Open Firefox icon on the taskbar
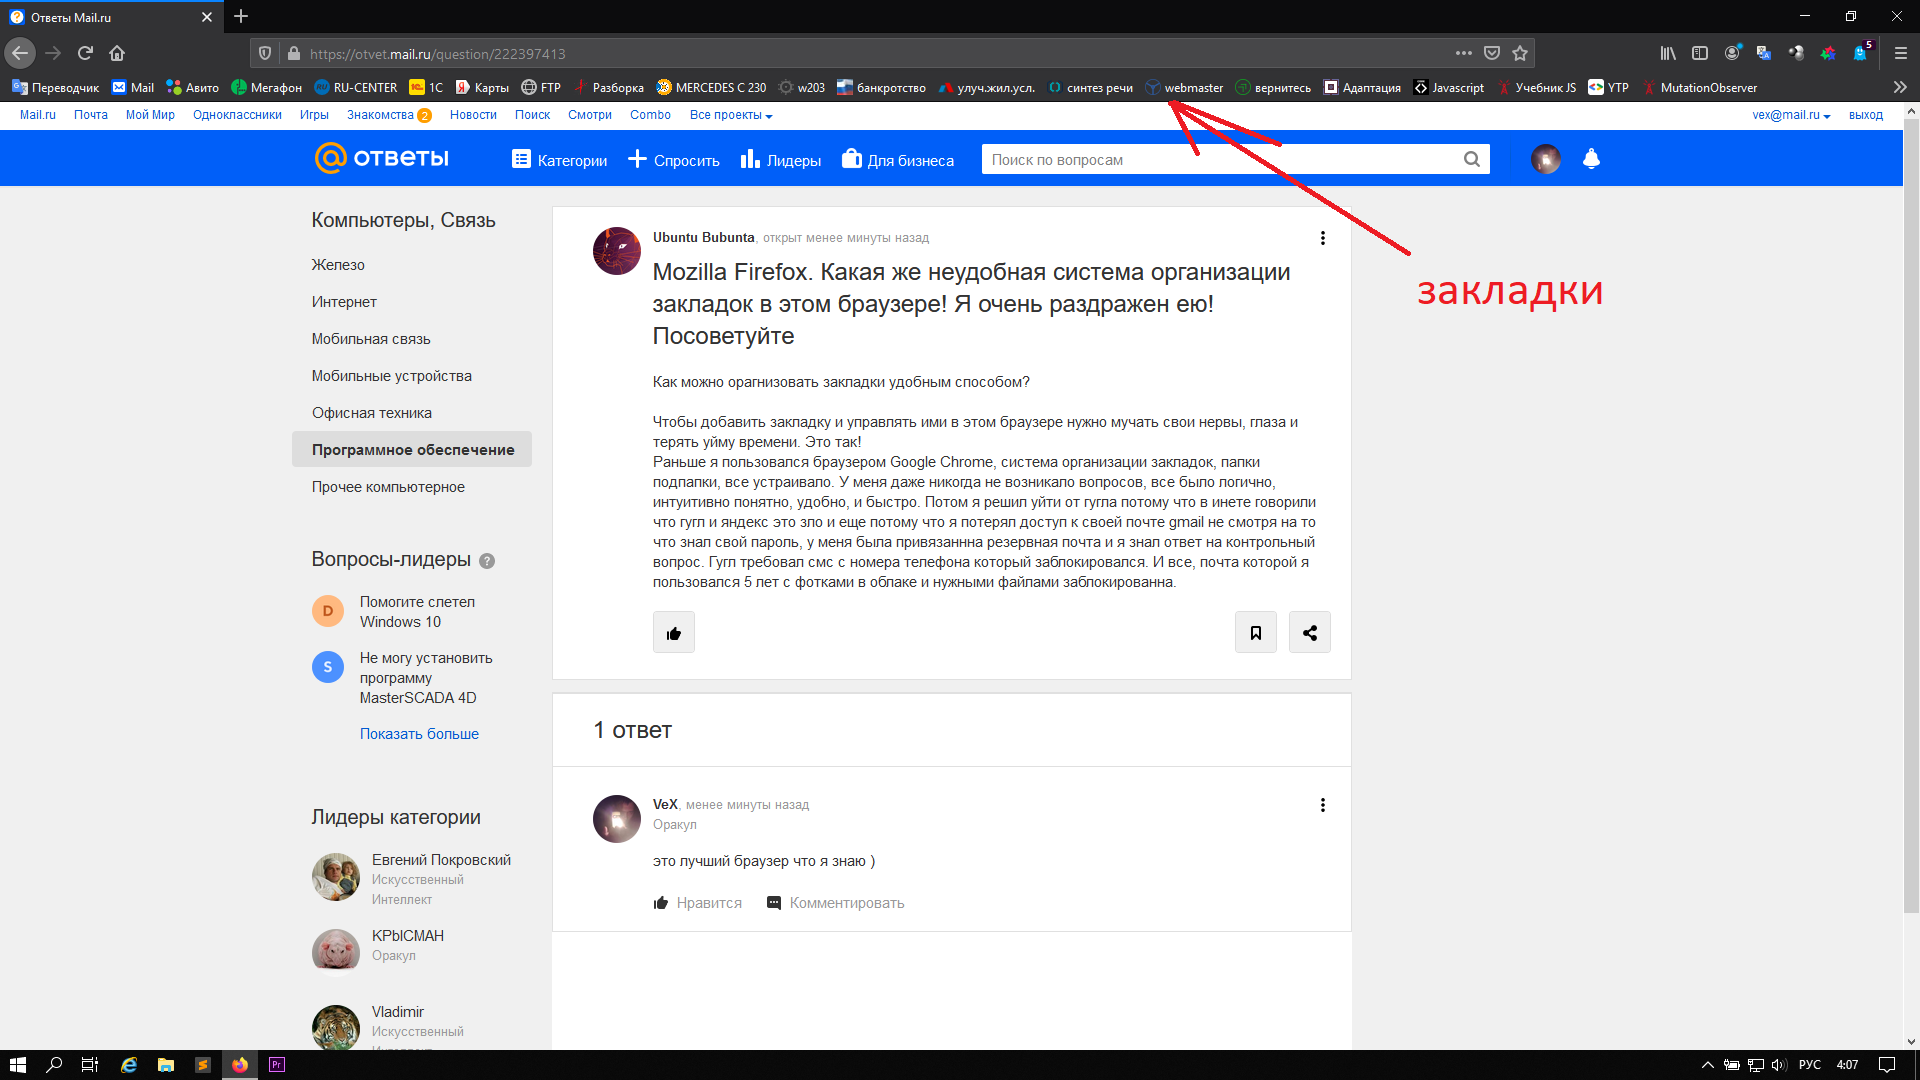Viewport: 1920px width, 1080px height. click(240, 1065)
